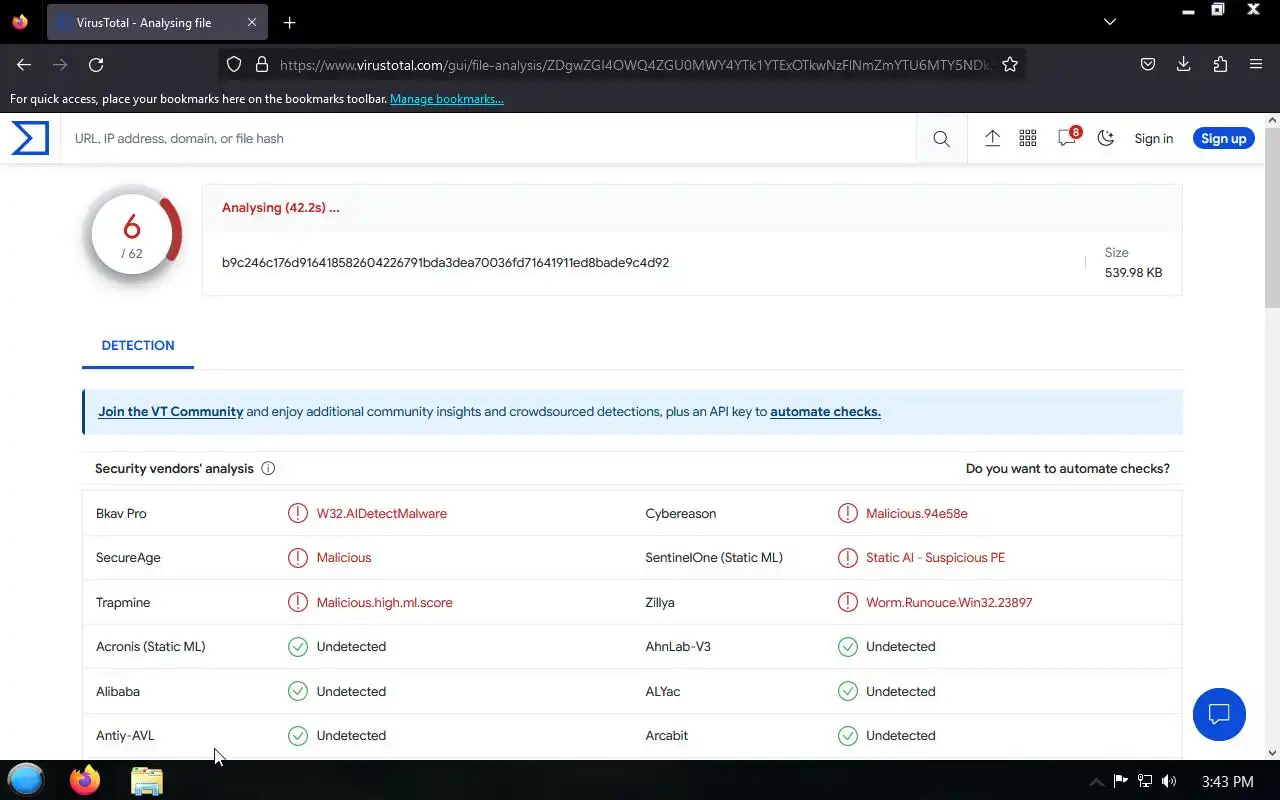The height and width of the screenshot is (800, 1280).
Task: Click the Acronis Undetected check icon
Action: click(x=298, y=647)
